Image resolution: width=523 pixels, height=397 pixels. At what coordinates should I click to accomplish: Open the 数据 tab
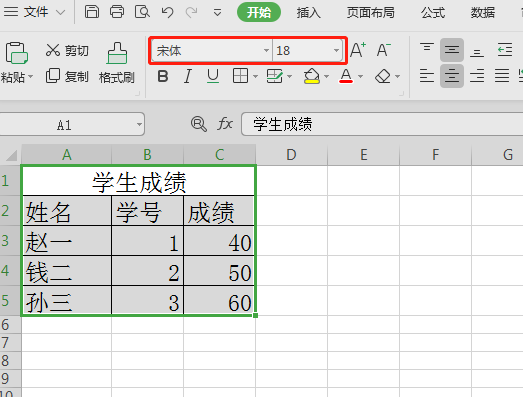(482, 13)
